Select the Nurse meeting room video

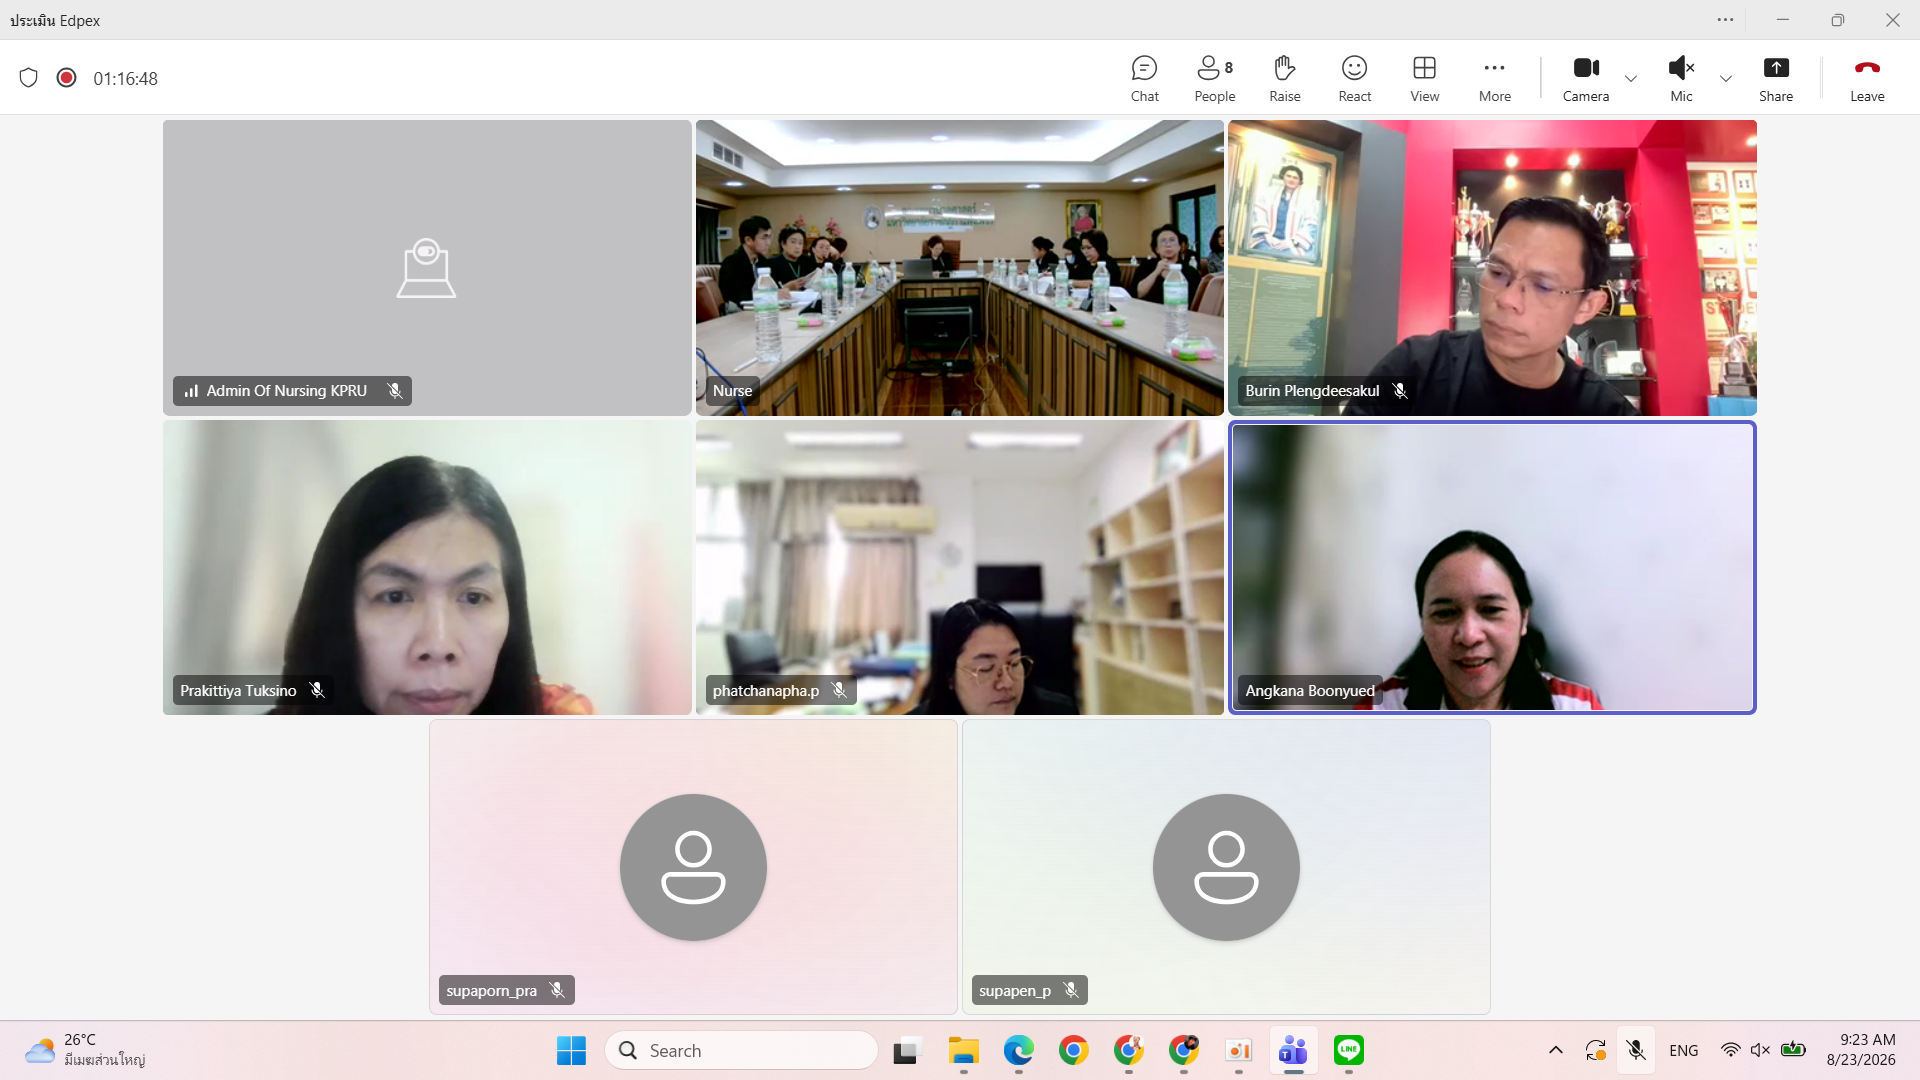click(959, 267)
